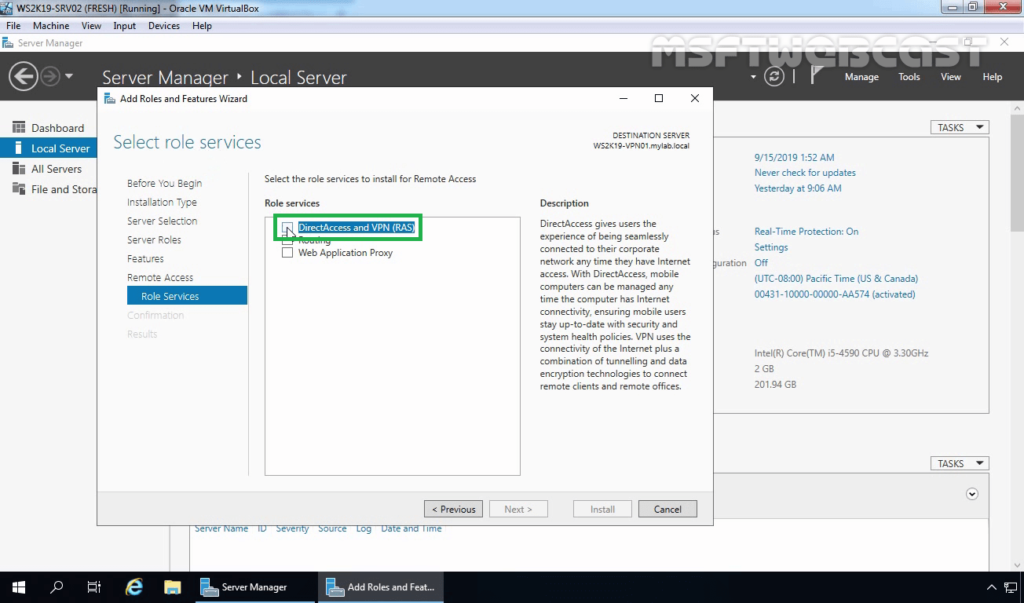Open the Tools menu
Screen dimensions: 1024x603
click(908, 76)
